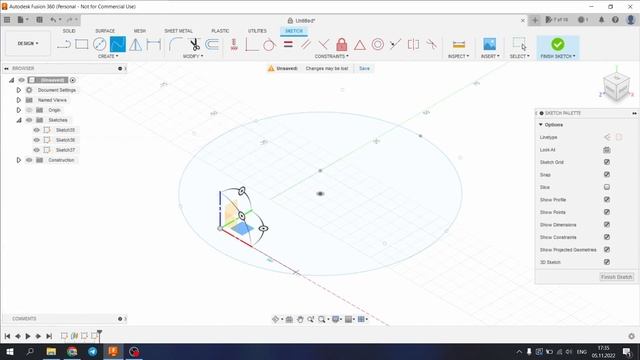Enable the Slice checkbox
Screen dimensions: 640x360
click(607, 187)
